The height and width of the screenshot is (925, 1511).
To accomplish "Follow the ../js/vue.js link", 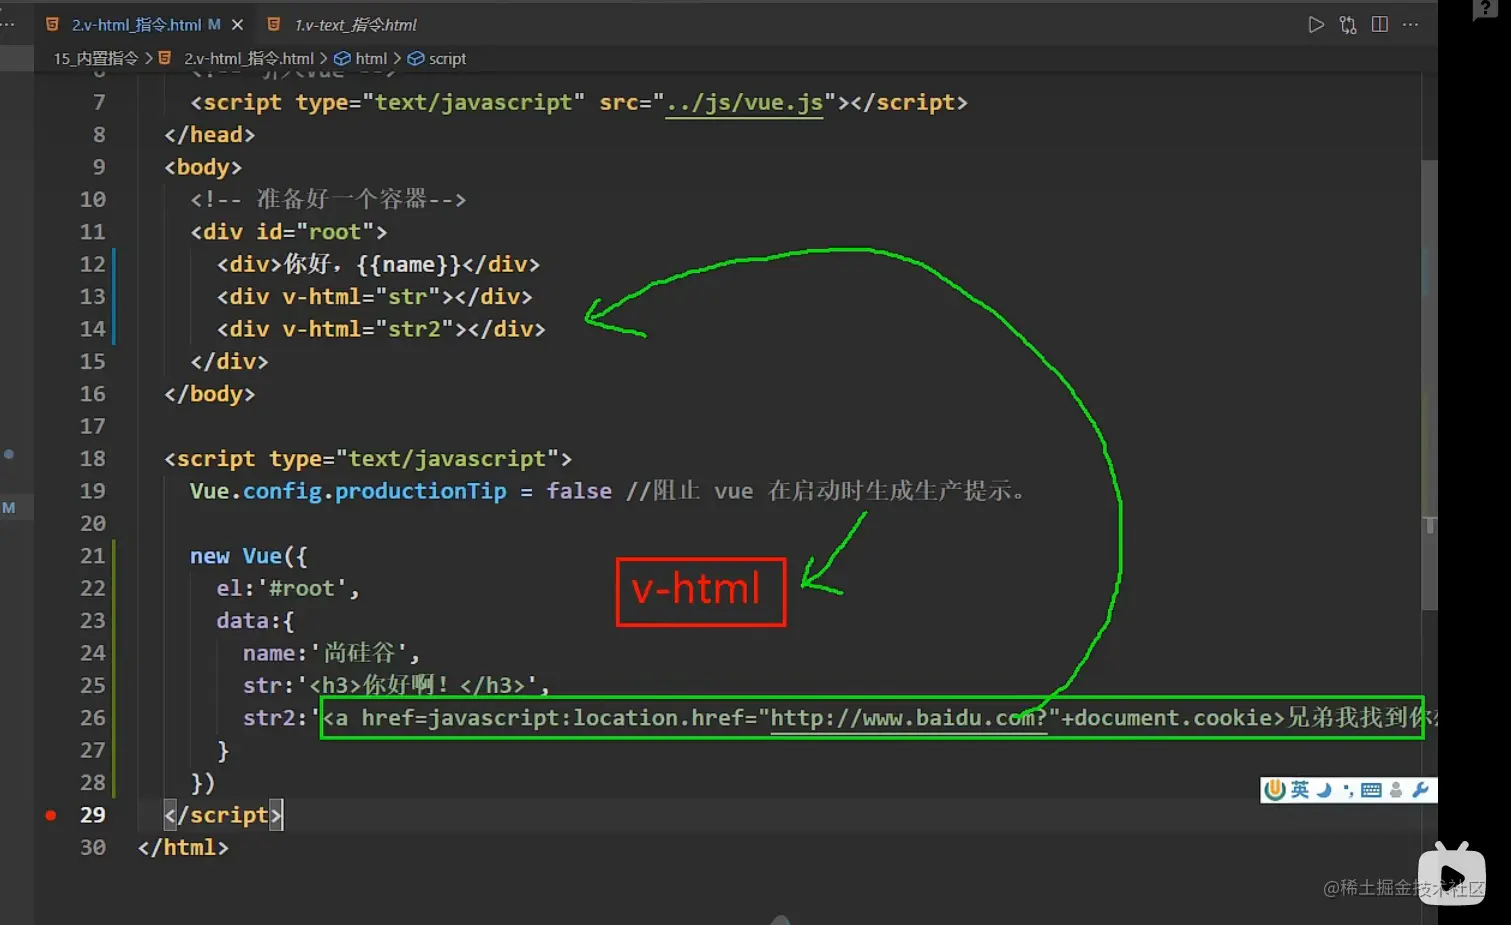I will (x=744, y=102).
